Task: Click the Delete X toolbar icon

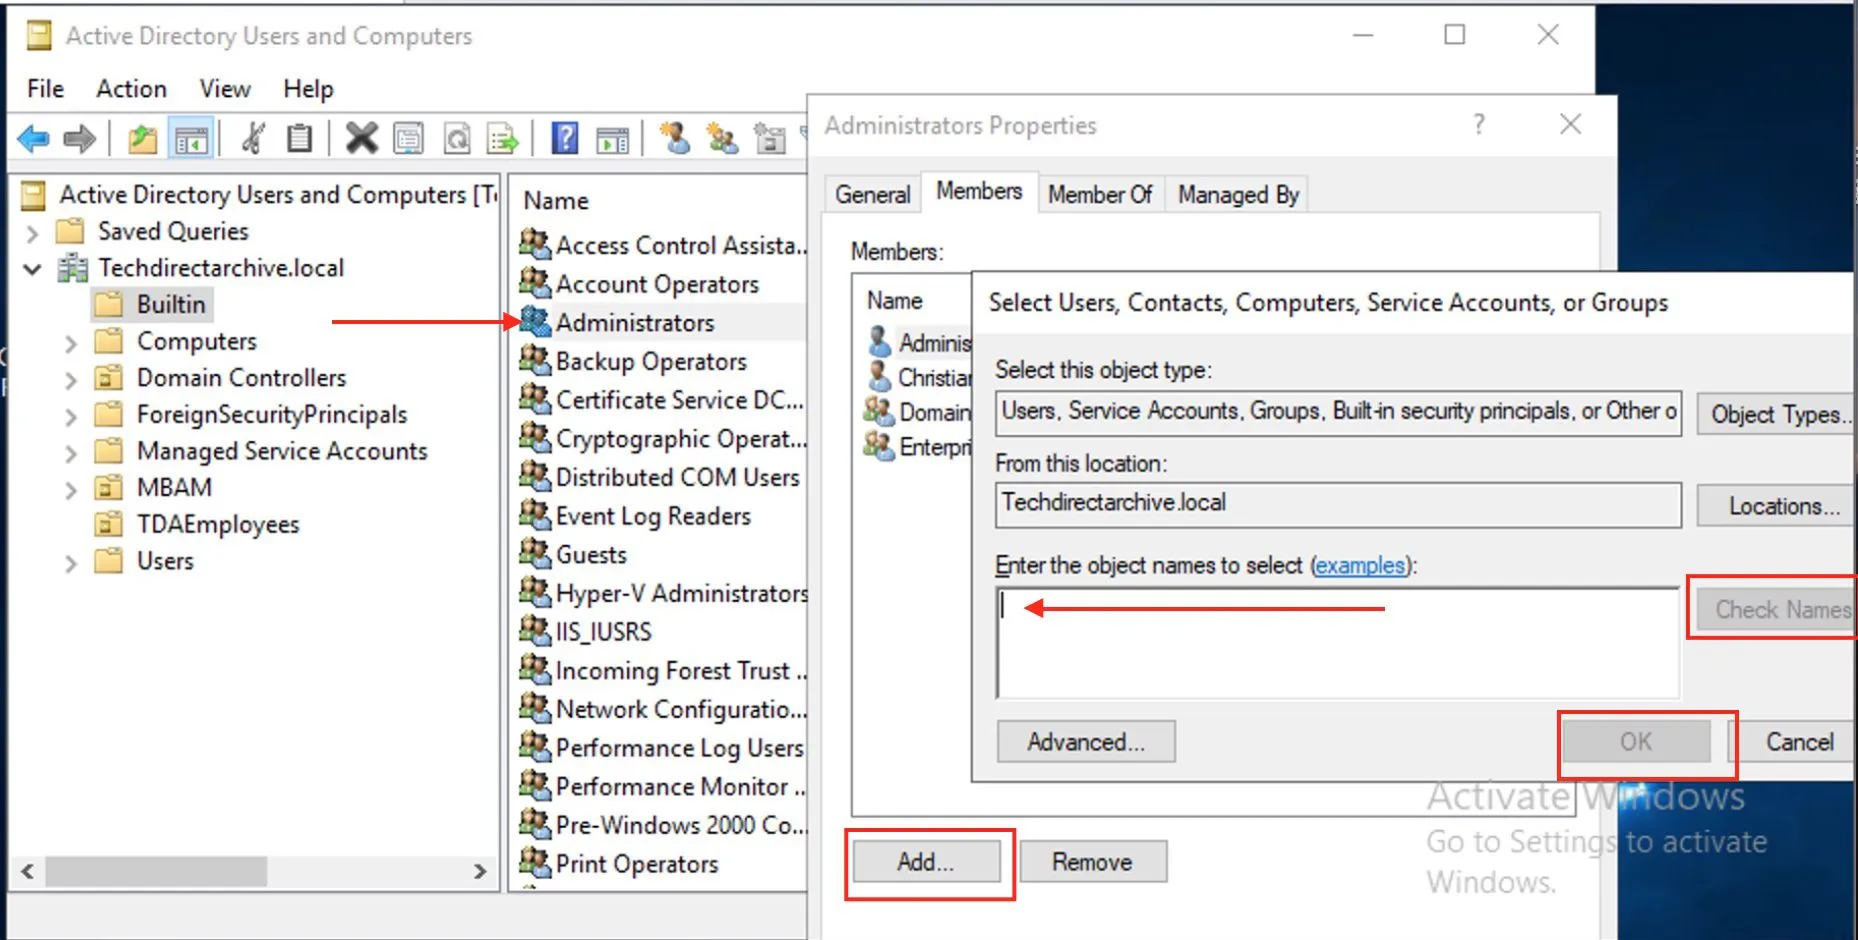Action: click(361, 138)
